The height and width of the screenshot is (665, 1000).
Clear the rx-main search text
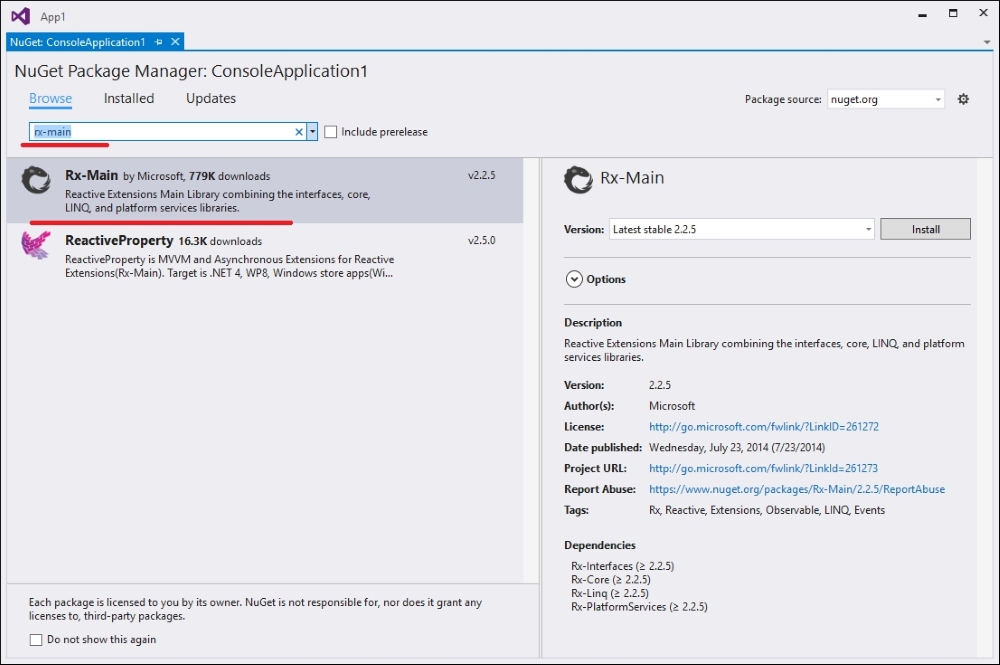point(298,132)
